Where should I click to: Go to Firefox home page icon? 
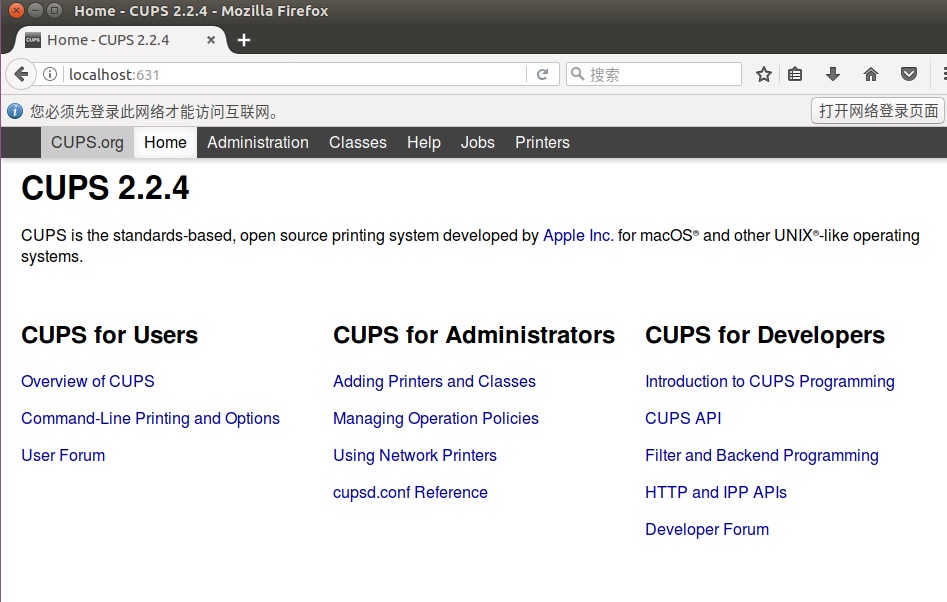tap(870, 74)
